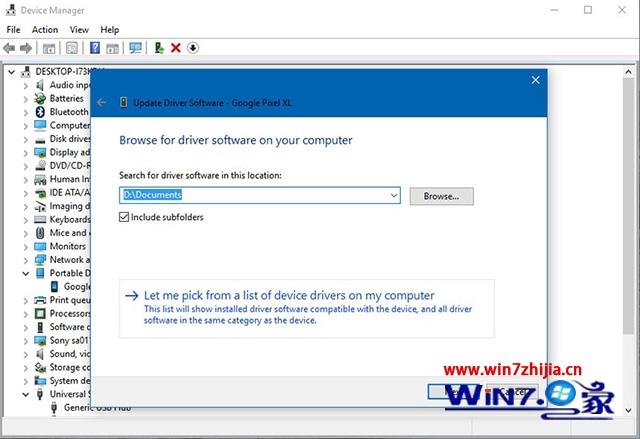Image resolution: width=640 pixels, height=439 pixels.
Task: Open the File menu
Action: 13,30
